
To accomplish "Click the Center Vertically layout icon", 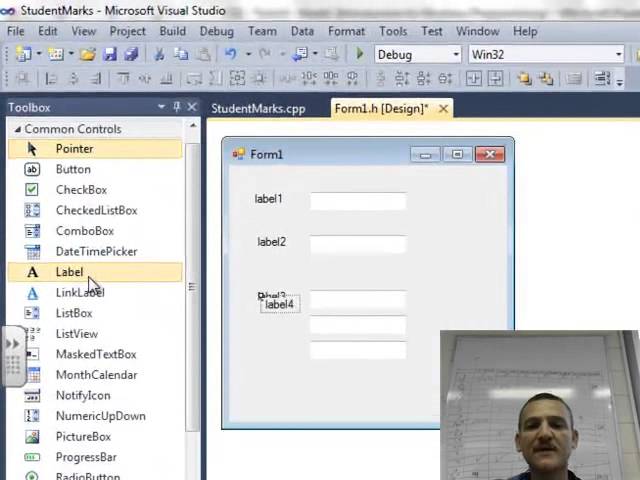I will pos(496,78).
